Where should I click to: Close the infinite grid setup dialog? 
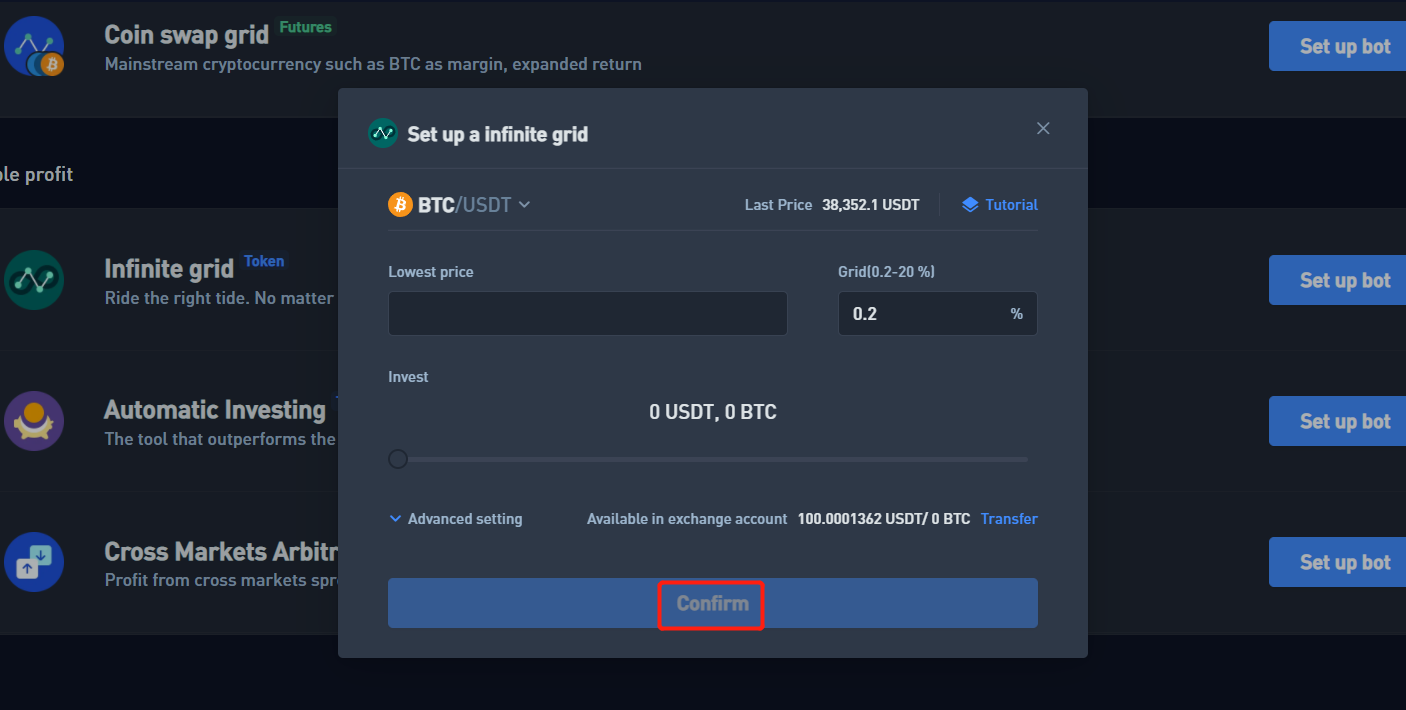1043,128
